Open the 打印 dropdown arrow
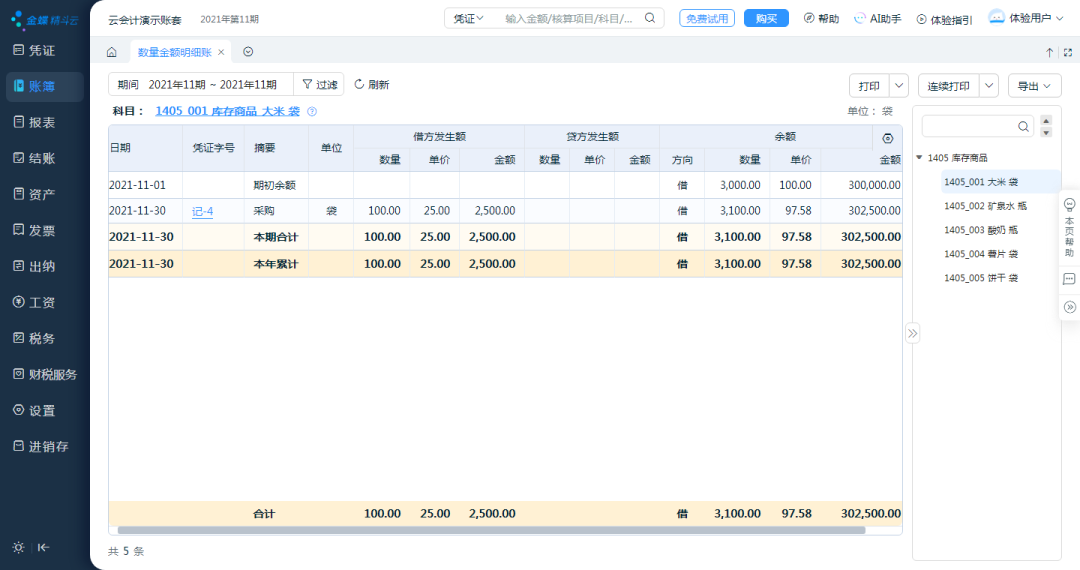The image size is (1080, 570). [899, 86]
